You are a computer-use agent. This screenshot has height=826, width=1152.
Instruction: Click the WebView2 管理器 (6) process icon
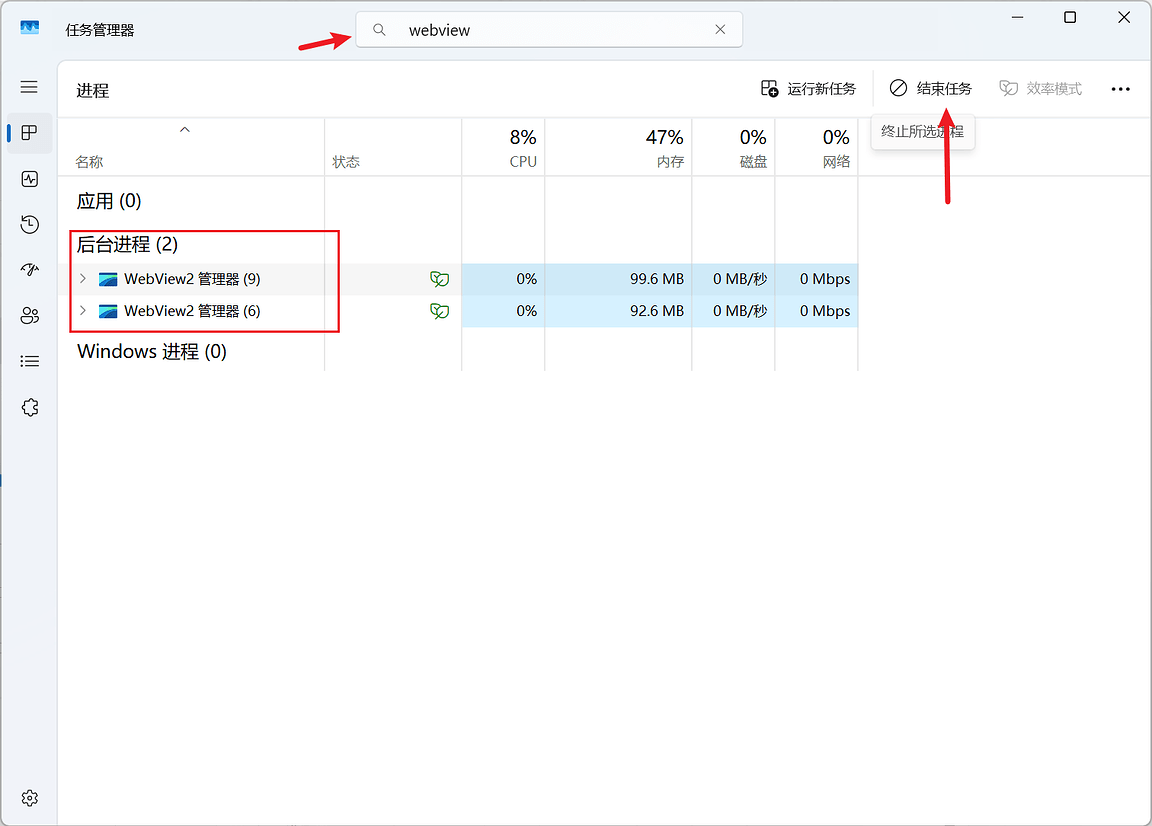click(108, 311)
